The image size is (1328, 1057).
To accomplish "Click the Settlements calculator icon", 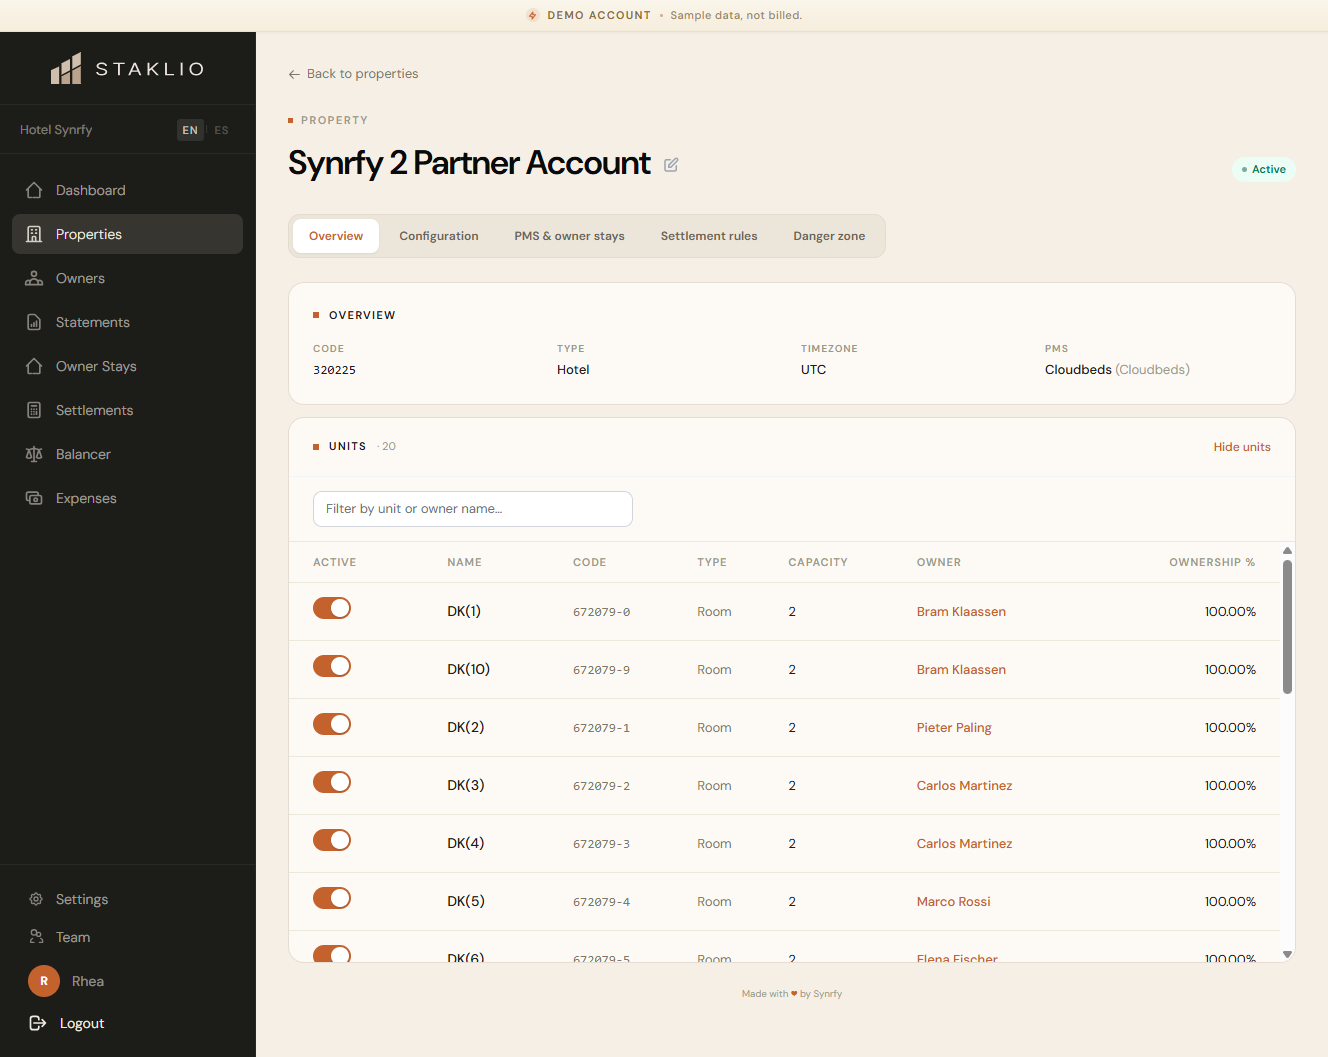I will coord(34,410).
